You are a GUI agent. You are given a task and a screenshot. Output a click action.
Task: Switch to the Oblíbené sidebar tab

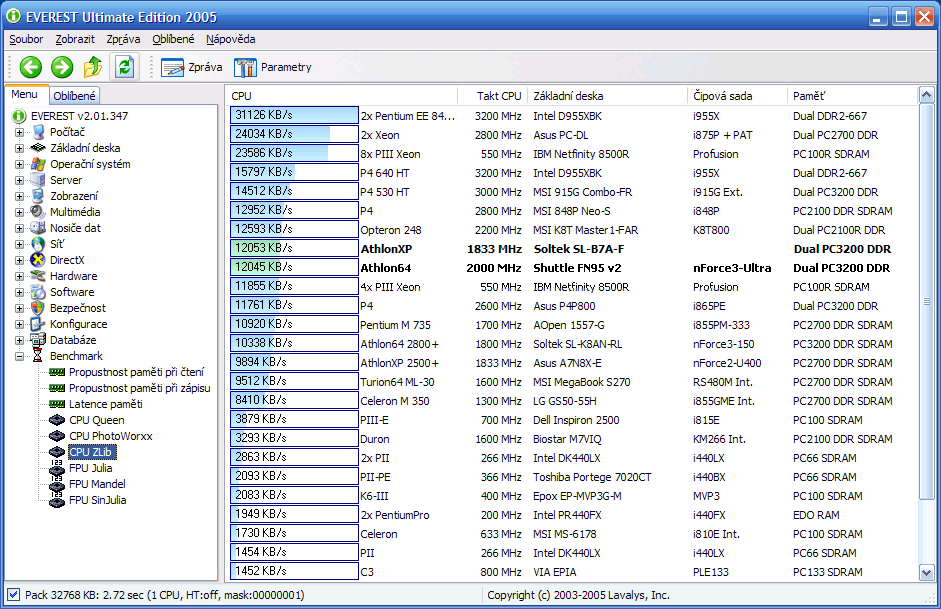75,96
